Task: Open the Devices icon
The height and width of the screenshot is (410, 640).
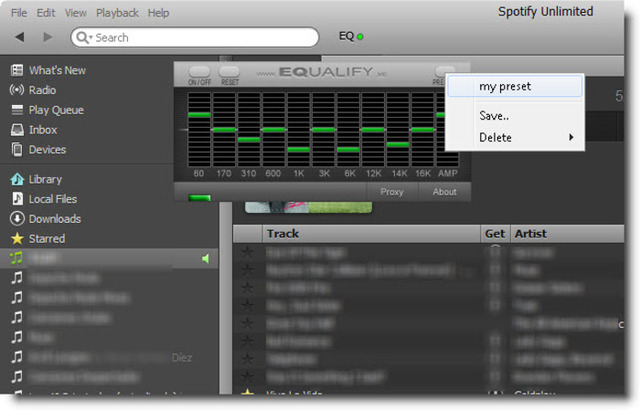Action: [17, 149]
